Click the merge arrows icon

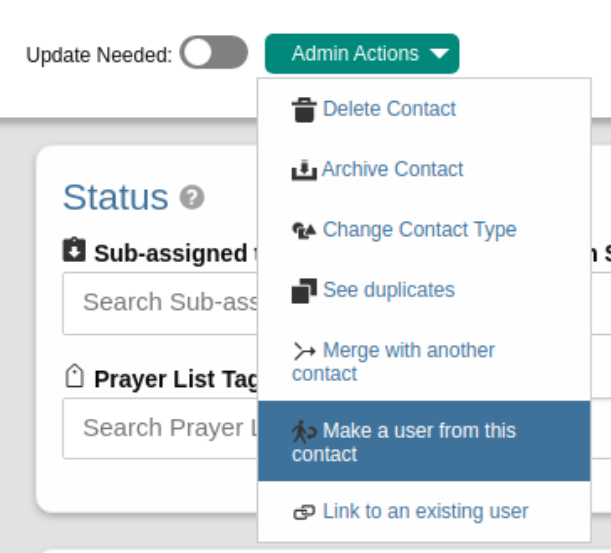pos(304,351)
